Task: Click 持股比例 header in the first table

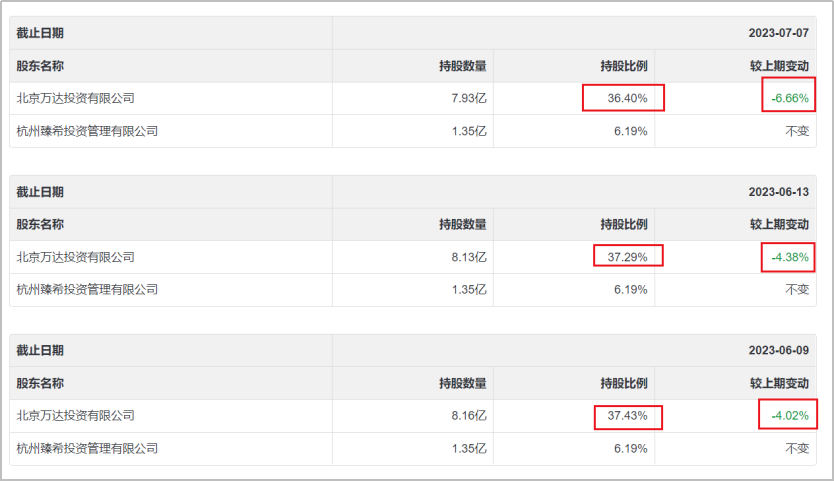Action: point(624,66)
